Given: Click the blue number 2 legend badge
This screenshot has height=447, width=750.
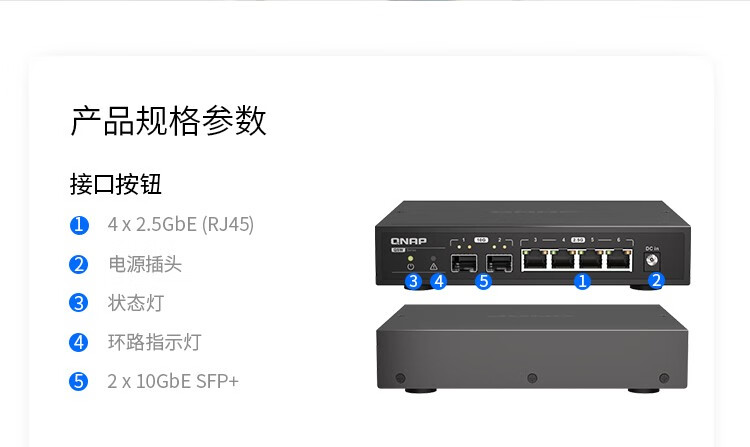Looking at the screenshot, I should point(79,264).
